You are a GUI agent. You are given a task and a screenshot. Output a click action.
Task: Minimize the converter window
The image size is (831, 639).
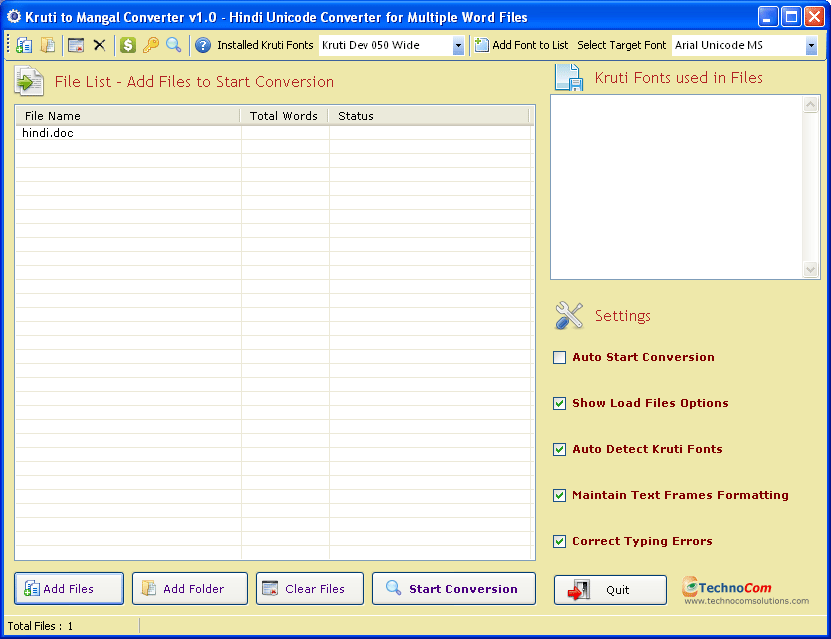(768, 17)
